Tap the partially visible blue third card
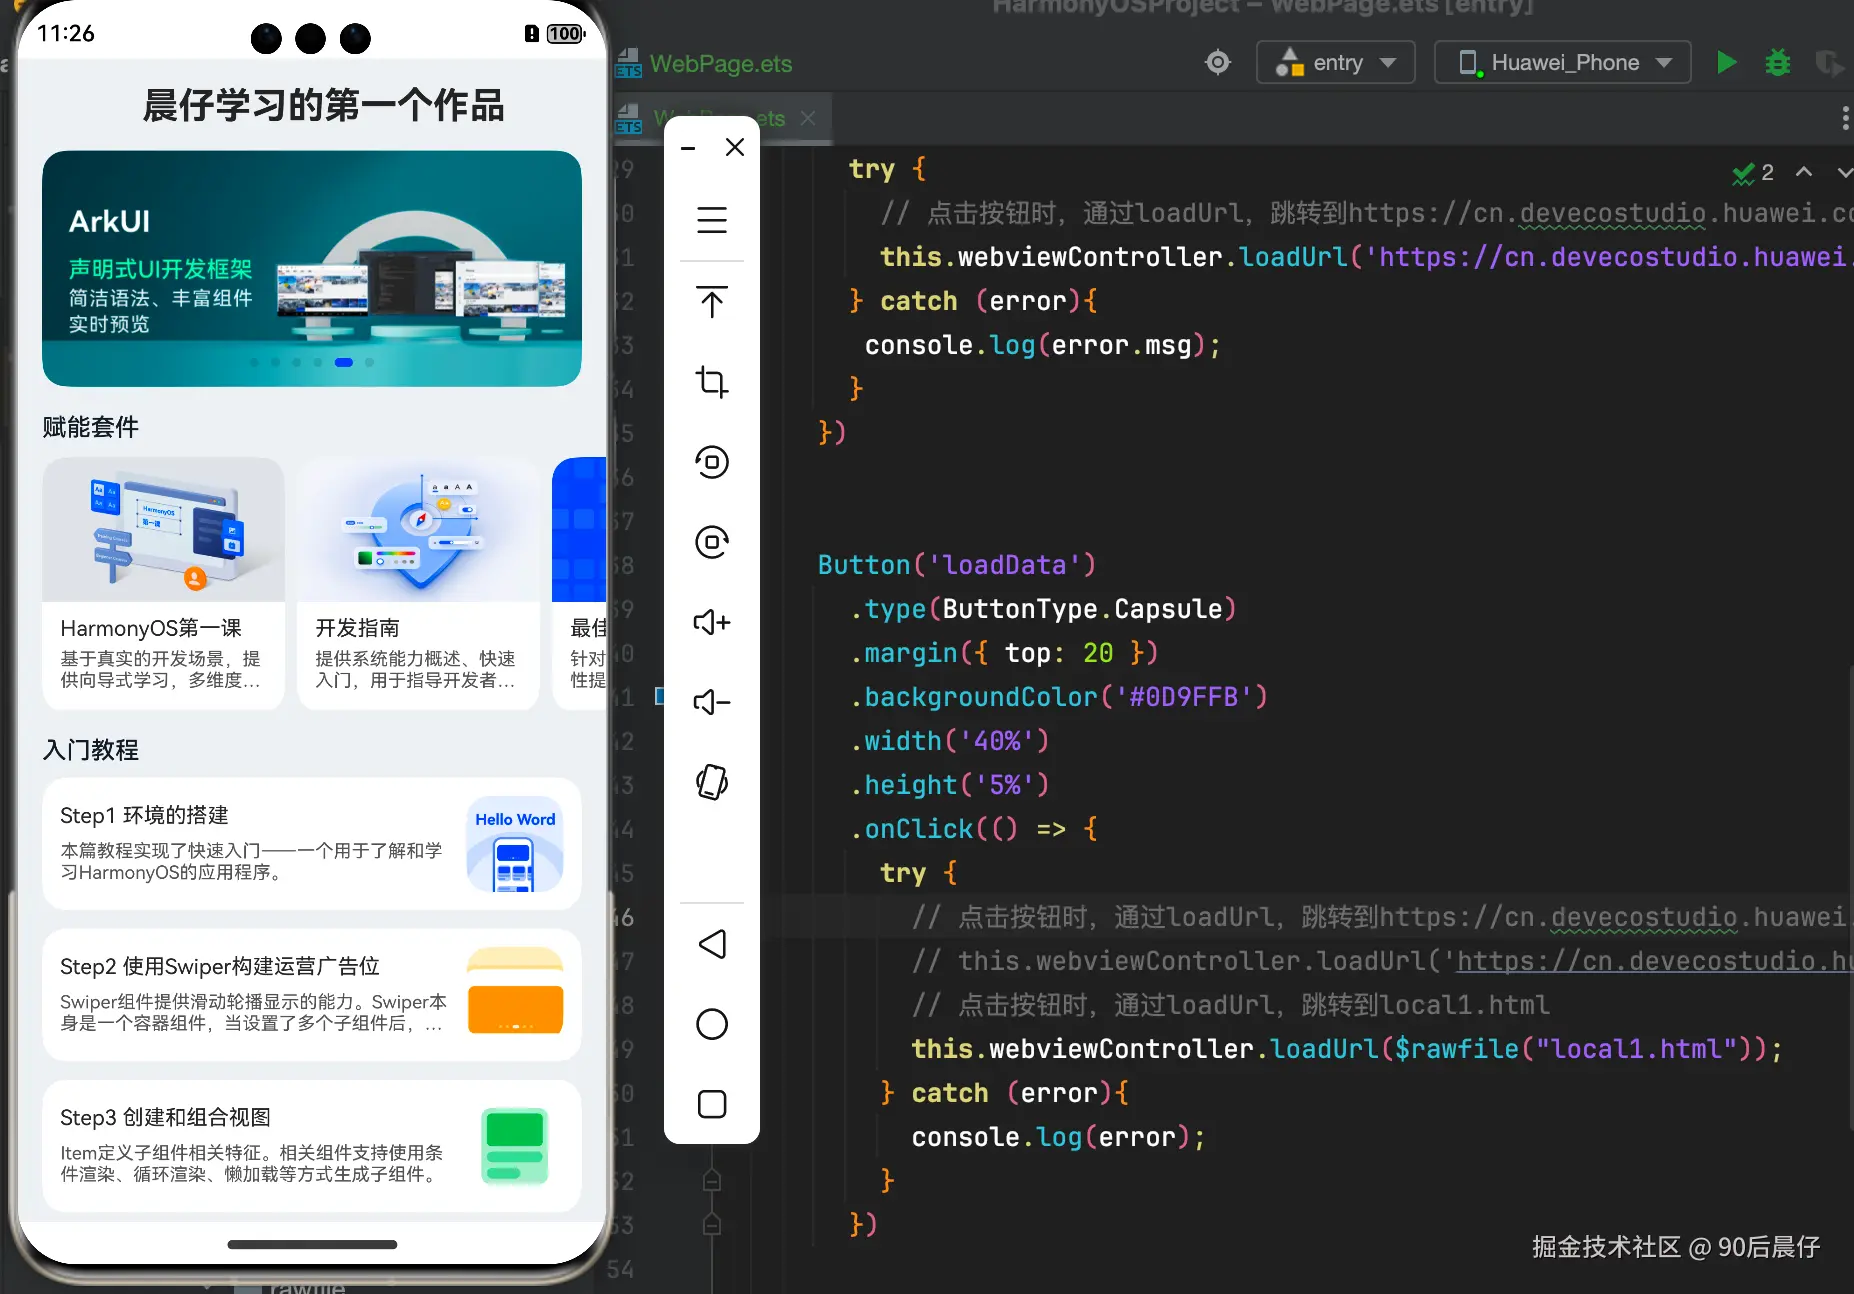The height and width of the screenshot is (1294, 1854). pos(579,584)
